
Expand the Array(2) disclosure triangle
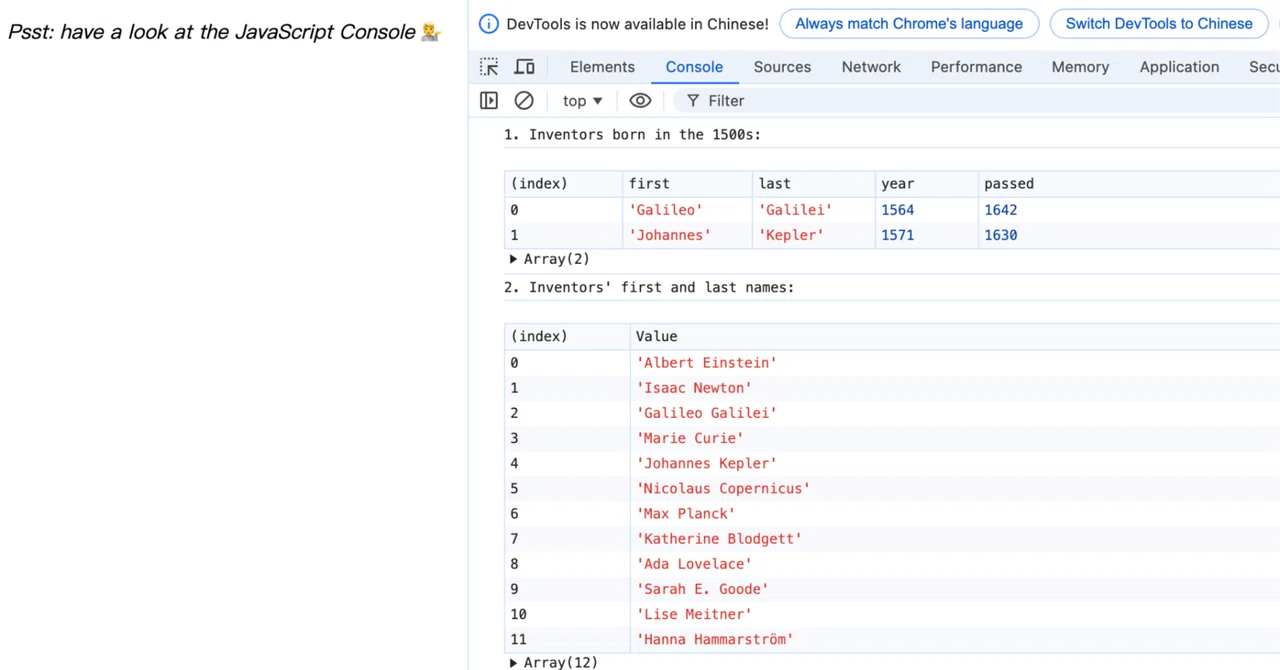[x=513, y=259]
